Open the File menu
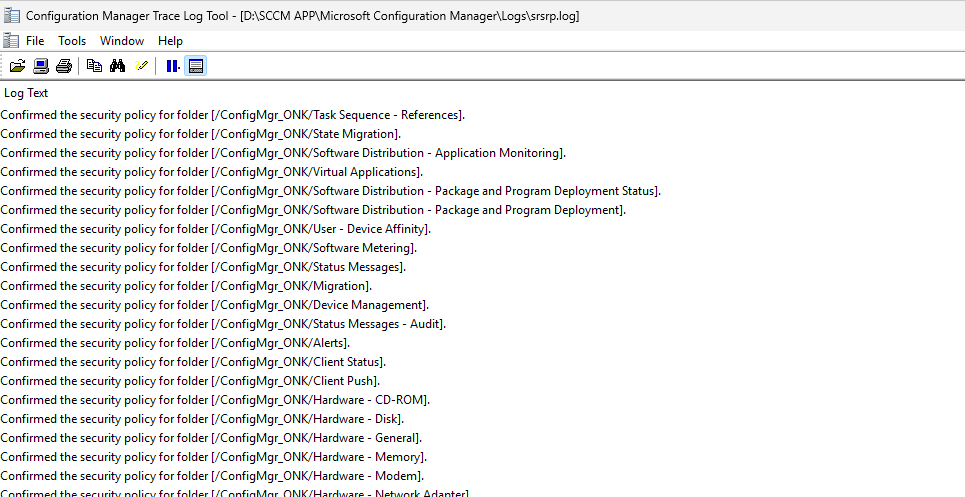Viewport: 965px width, 497px height. pyautogui.click(x=35, y=41)
